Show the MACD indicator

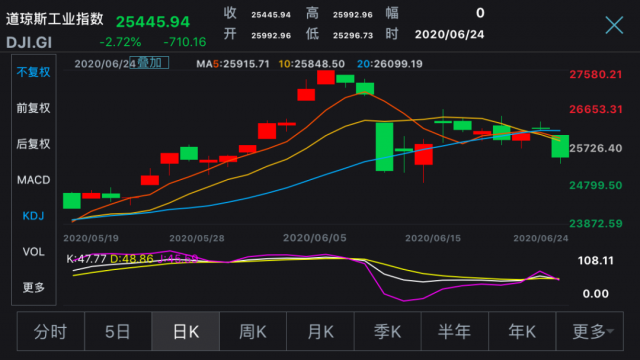33,180
